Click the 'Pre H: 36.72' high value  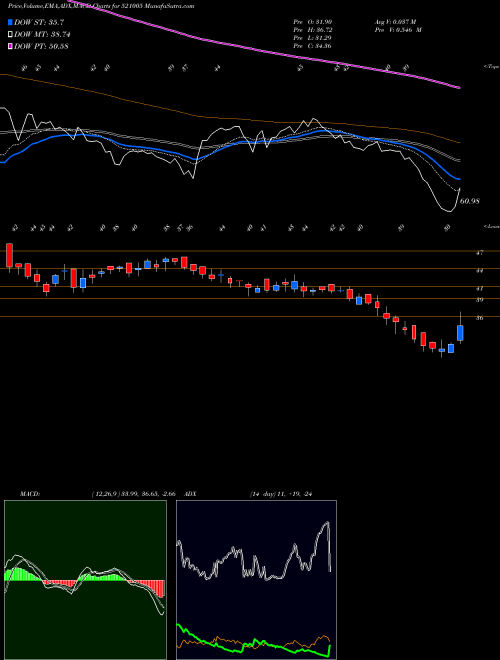click(312, 30)
